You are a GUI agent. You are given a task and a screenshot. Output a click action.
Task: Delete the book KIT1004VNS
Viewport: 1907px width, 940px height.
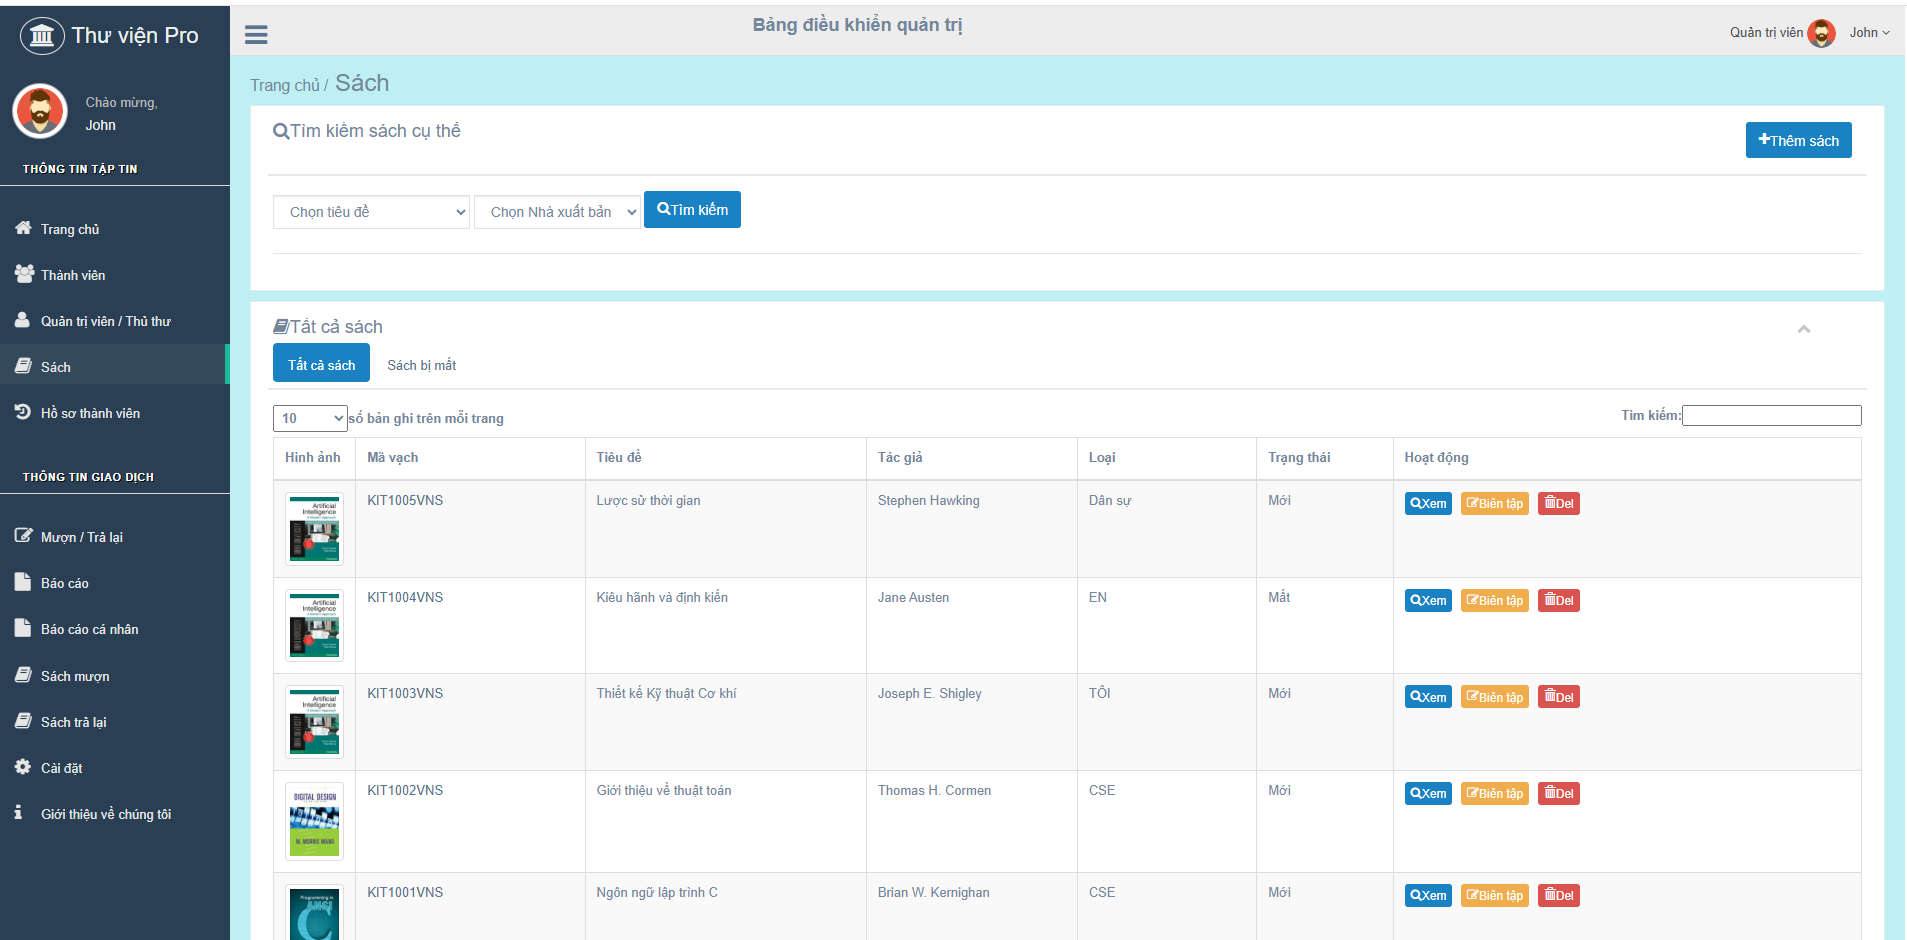coord(1558,600)
